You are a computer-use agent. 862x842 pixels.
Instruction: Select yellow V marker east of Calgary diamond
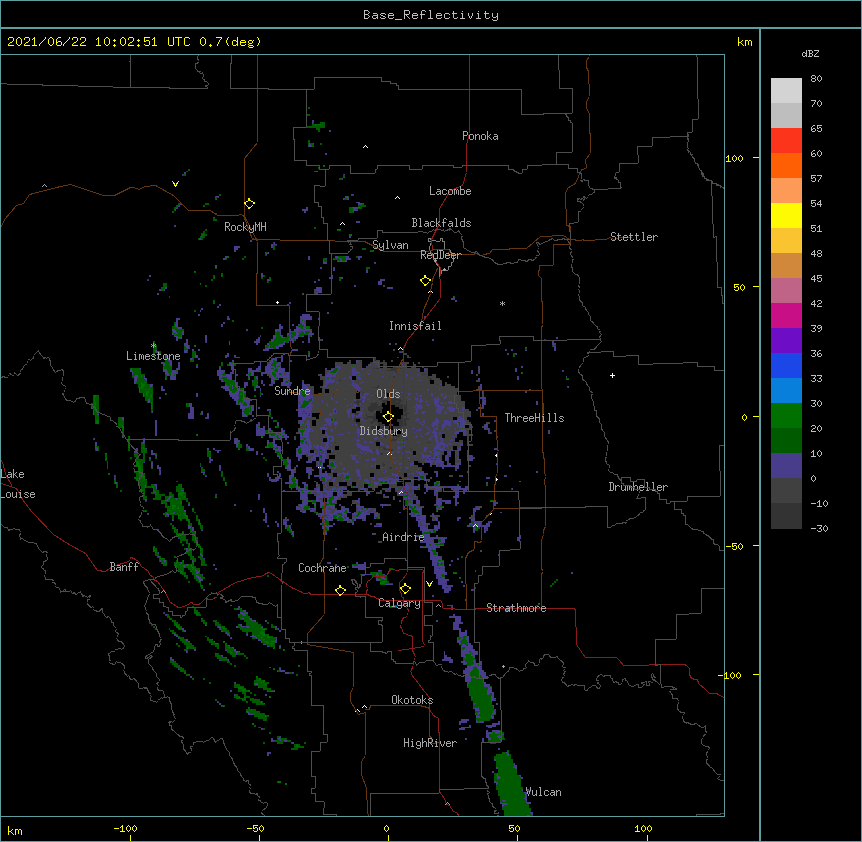pos(429,584)
